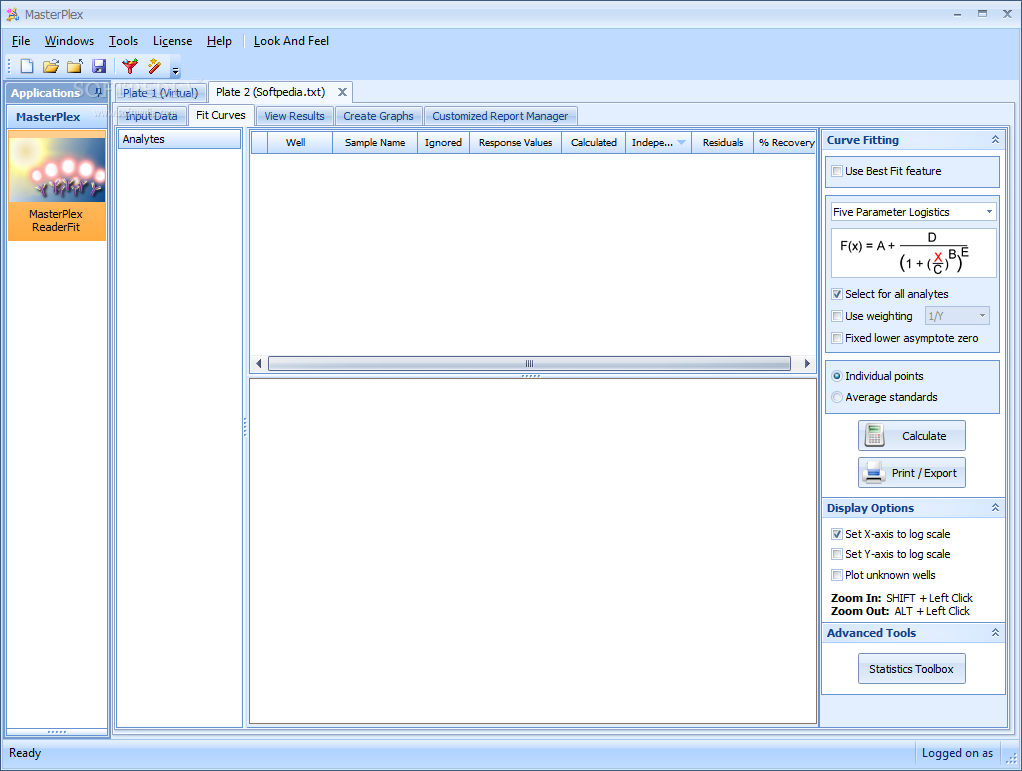Select the Average standards radio button
Screen dimensions: 1022x771
click(x=837, y=397)
